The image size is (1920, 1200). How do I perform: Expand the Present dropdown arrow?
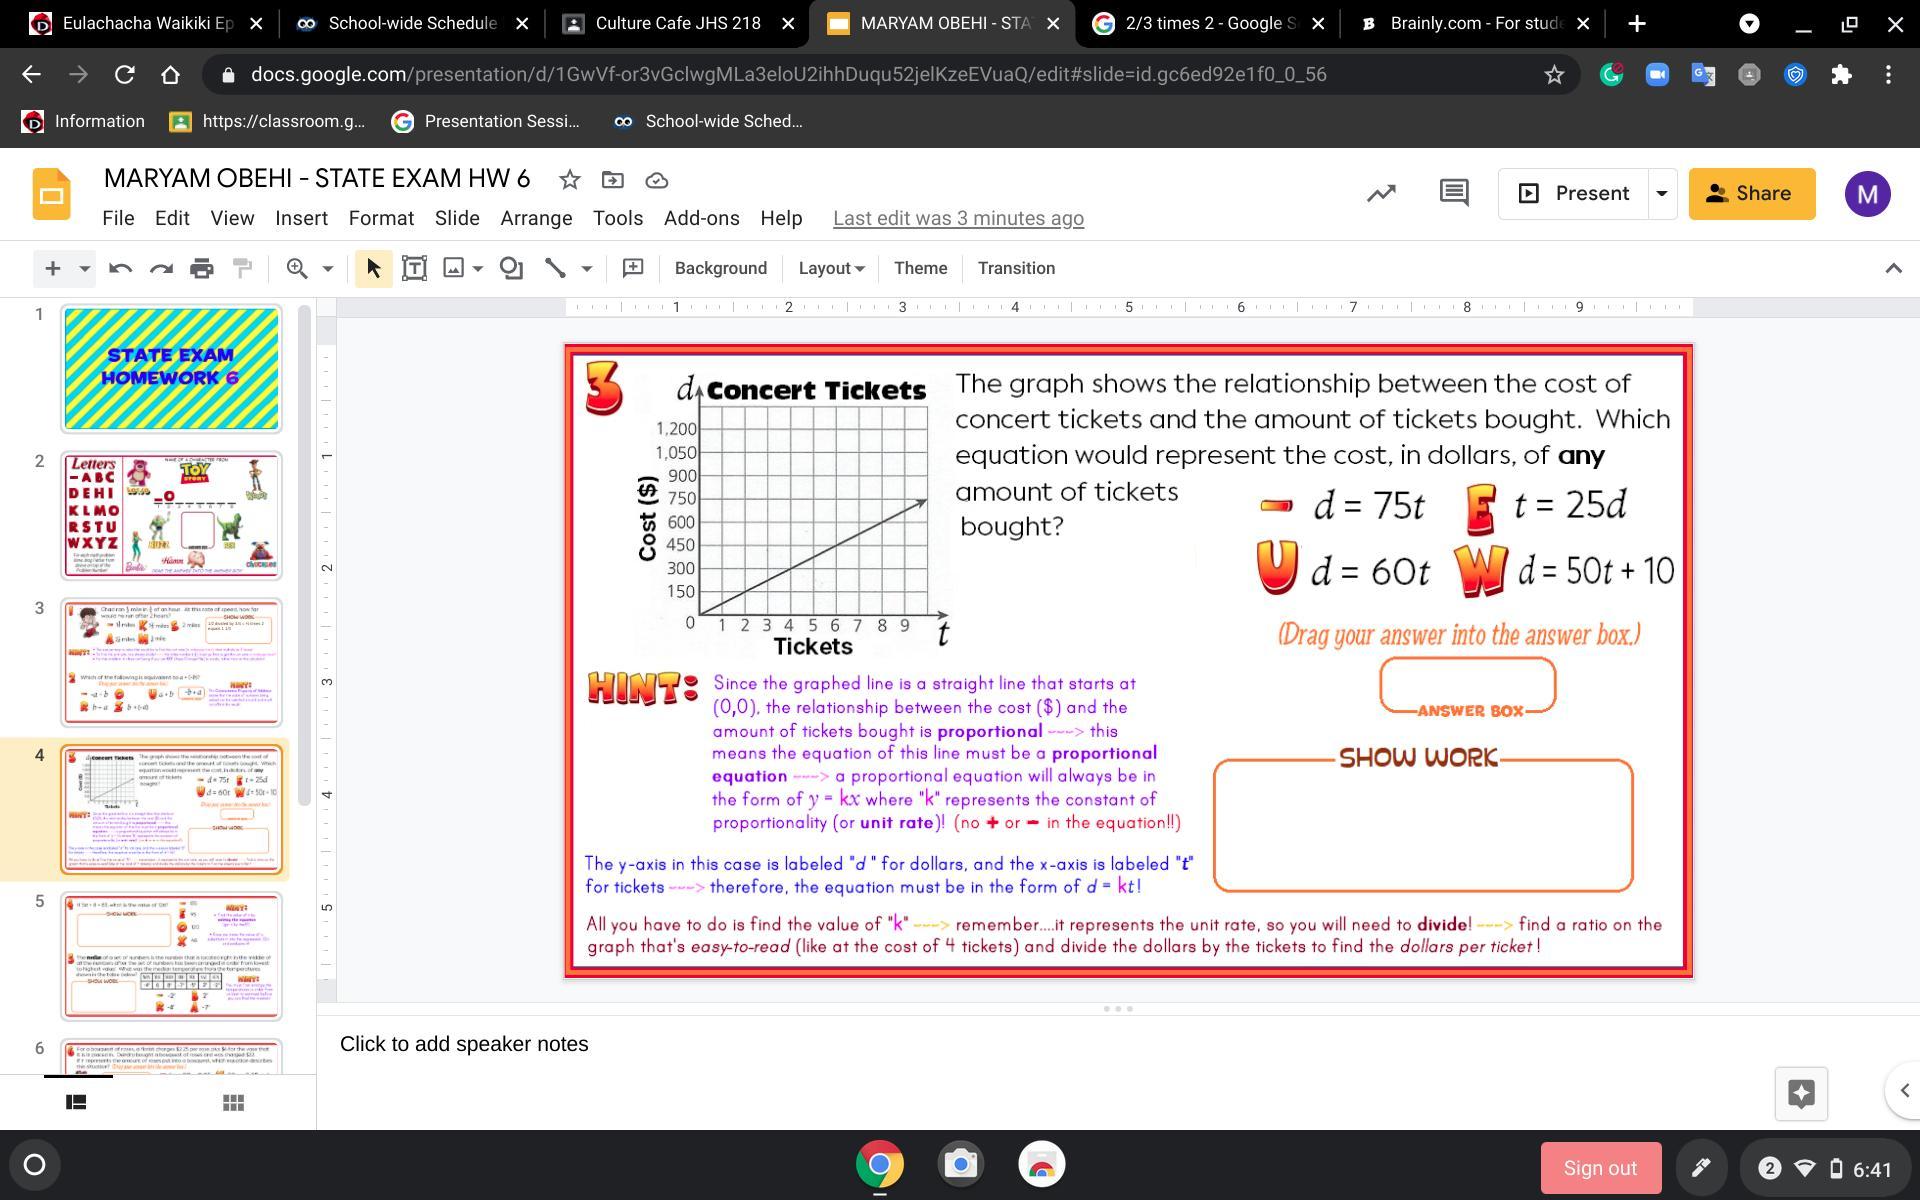tap(1662, 193)
